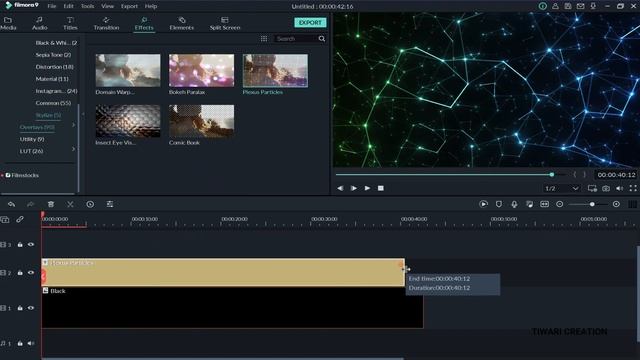Step back one frame in preview
The width and height of the screenshot is (640, 360).
(340, 188)
